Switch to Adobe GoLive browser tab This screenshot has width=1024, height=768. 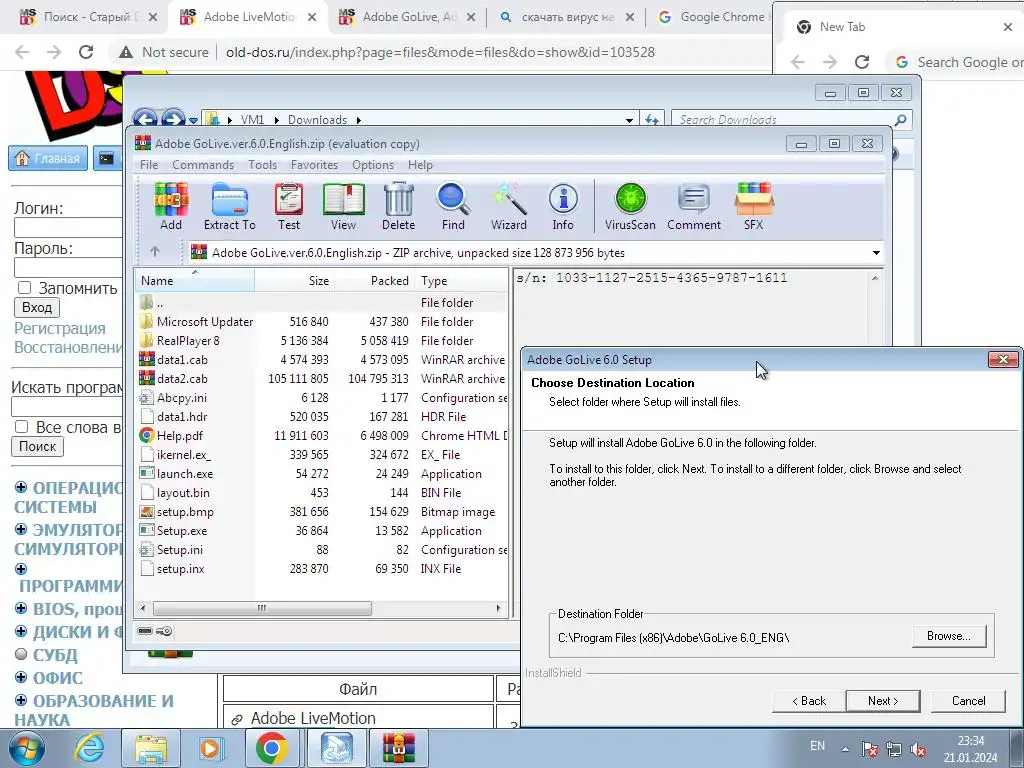pyautogui.click(x=408, y=17)
